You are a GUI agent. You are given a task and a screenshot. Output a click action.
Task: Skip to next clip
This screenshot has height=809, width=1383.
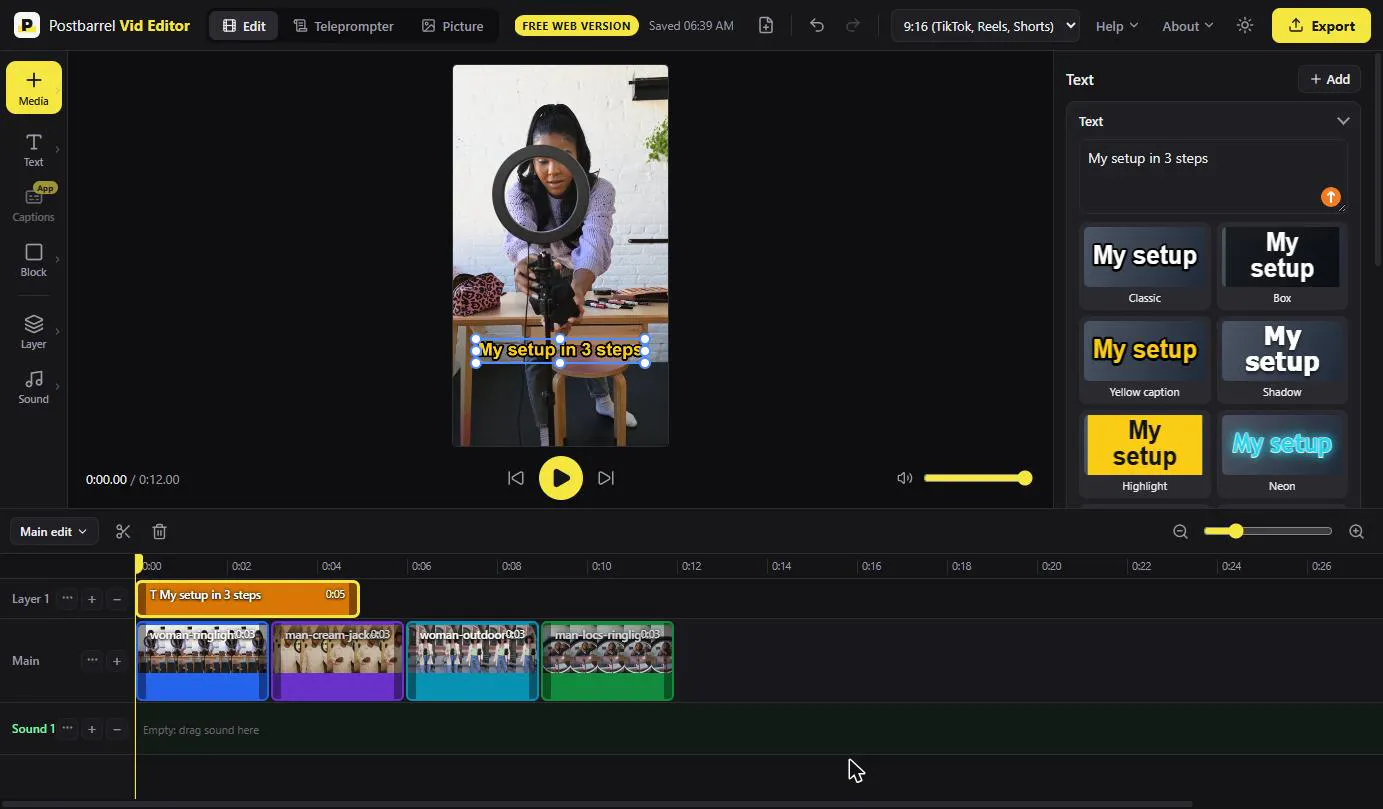(606, 478)
